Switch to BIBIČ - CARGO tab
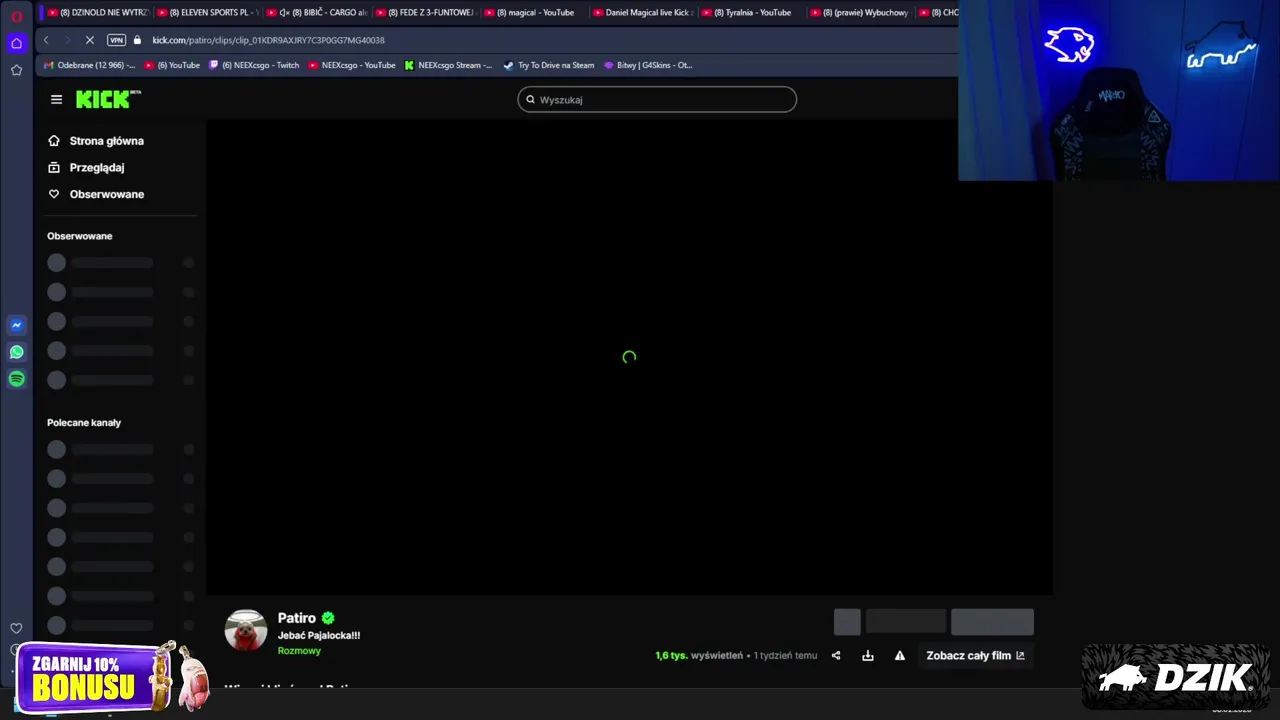 click(318, 13)
